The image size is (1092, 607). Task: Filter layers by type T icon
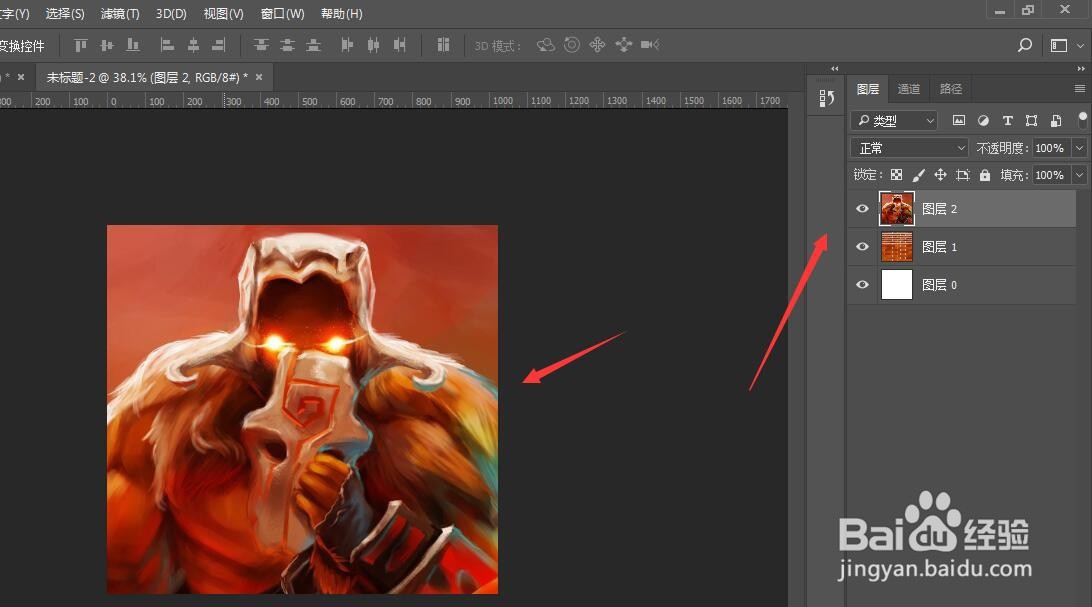point(1007,120)
